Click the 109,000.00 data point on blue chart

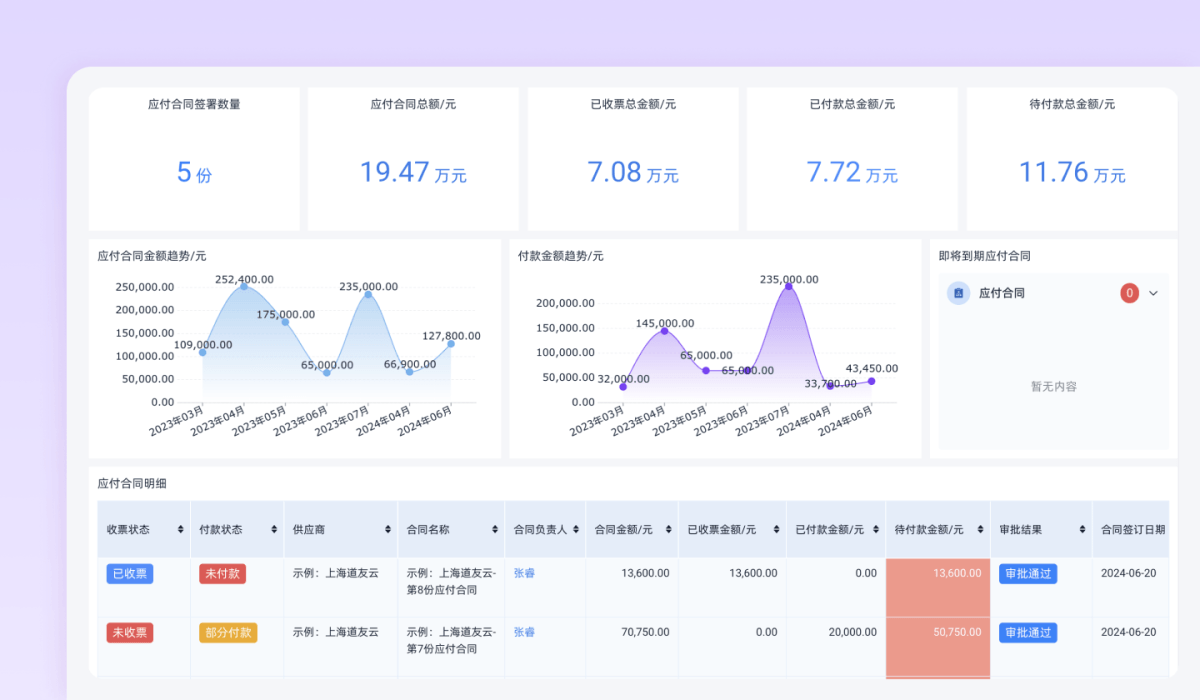(x=203, y=352)
